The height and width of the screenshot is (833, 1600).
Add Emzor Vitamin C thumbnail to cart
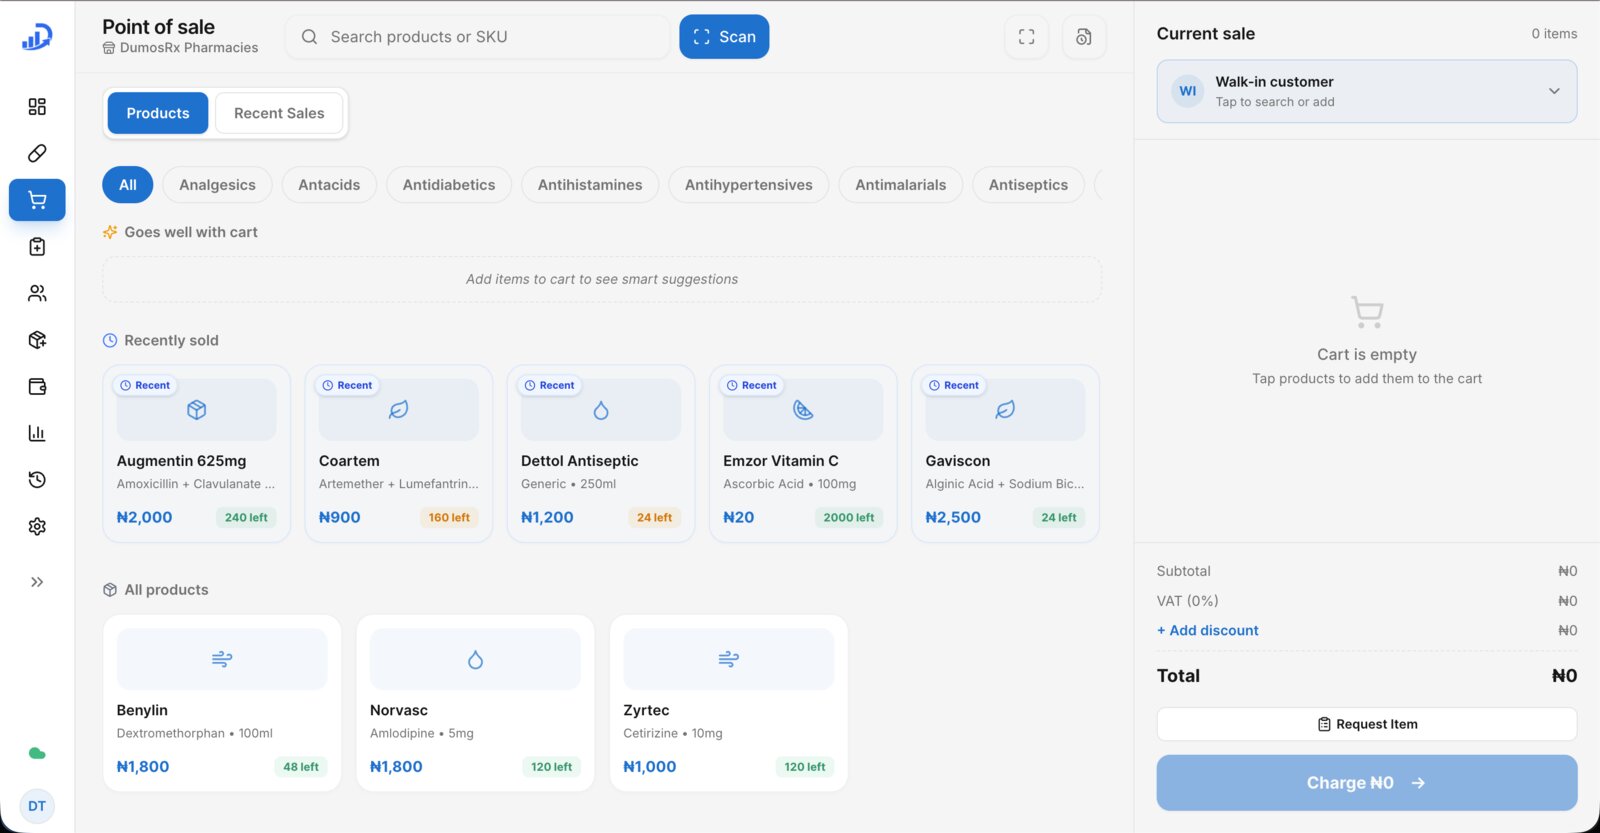pos(803,410)
